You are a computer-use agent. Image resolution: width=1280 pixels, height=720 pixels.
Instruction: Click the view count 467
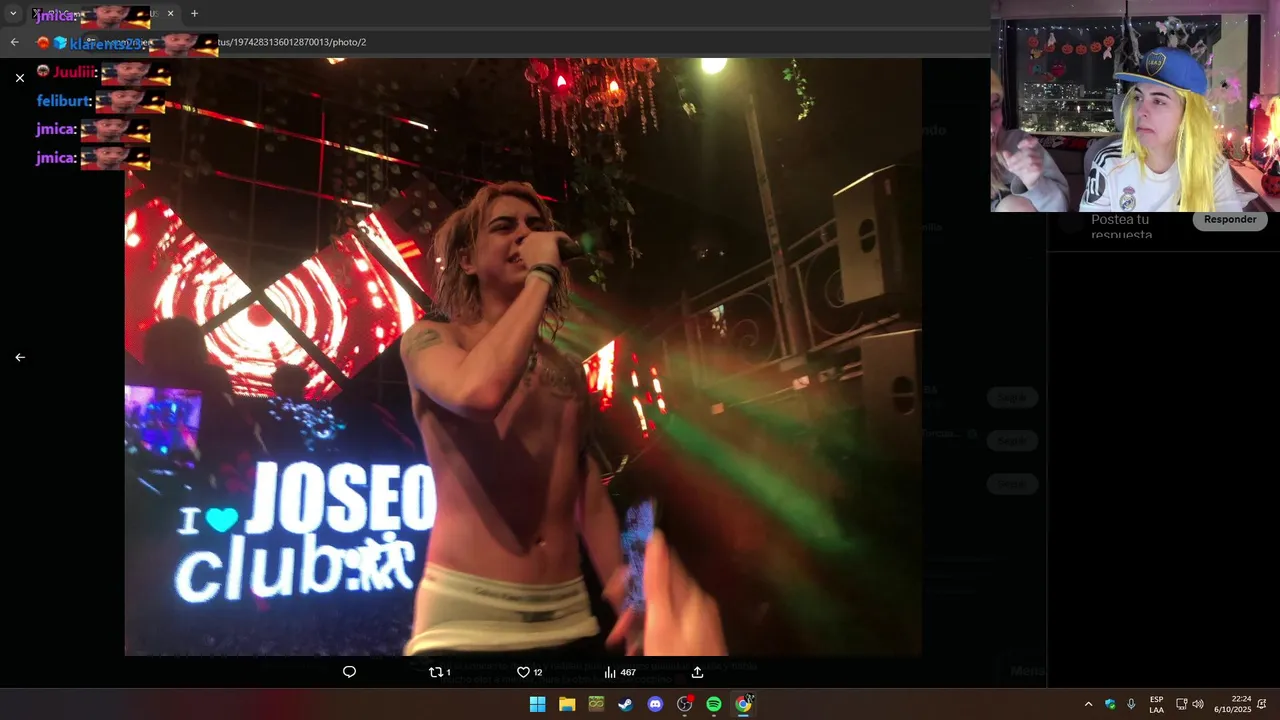[x=628, y=673]
